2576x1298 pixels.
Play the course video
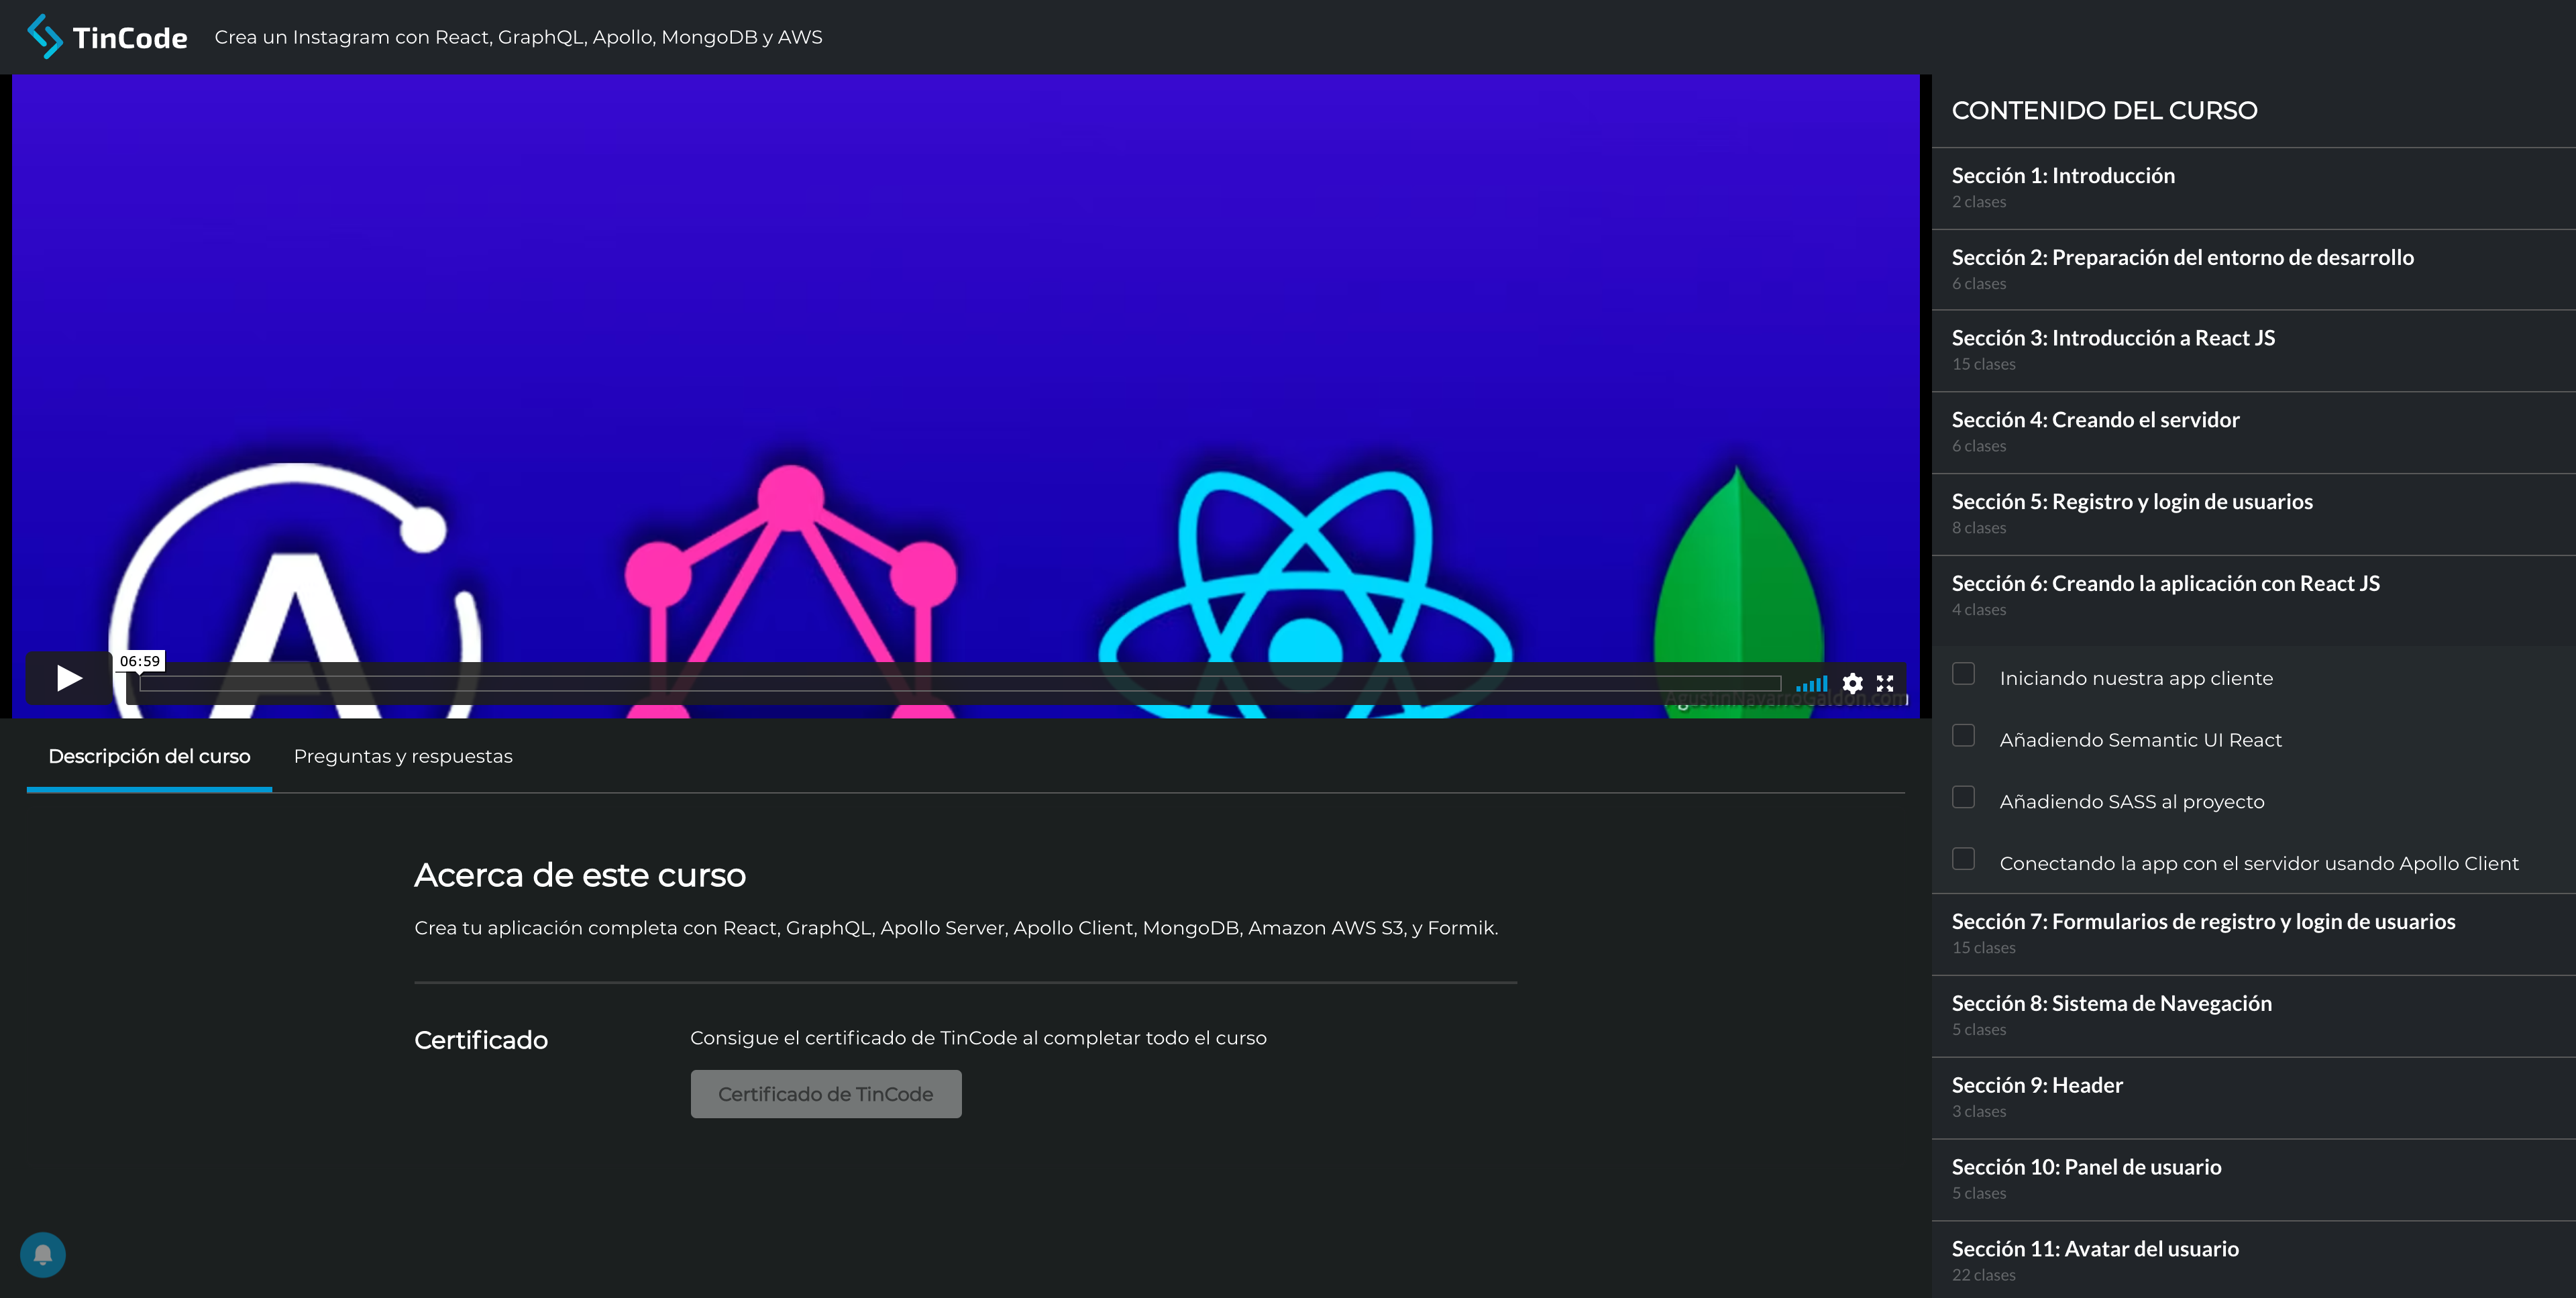68,679
